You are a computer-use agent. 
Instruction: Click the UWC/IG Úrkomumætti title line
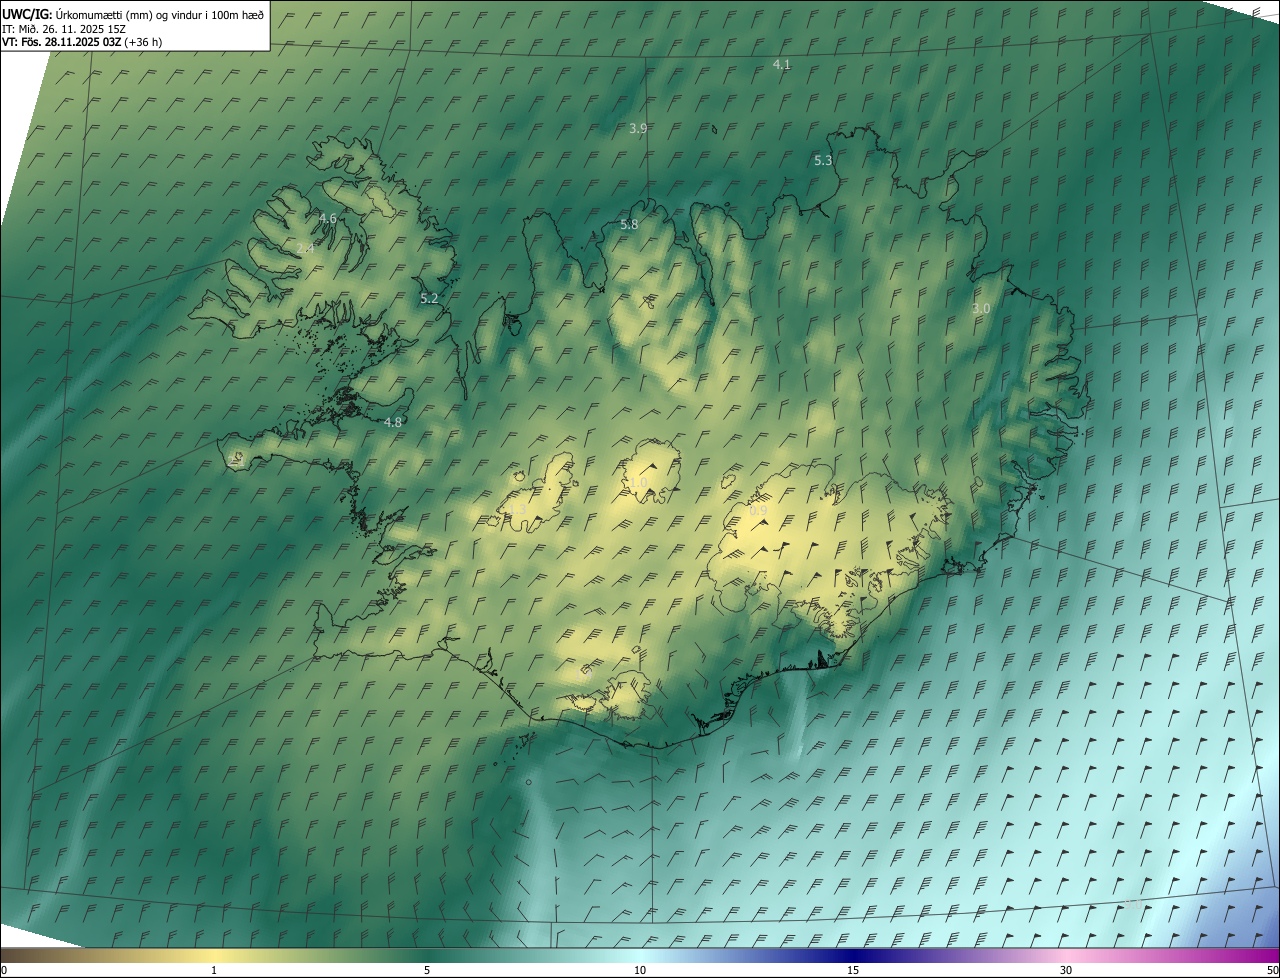click(133, 14)
